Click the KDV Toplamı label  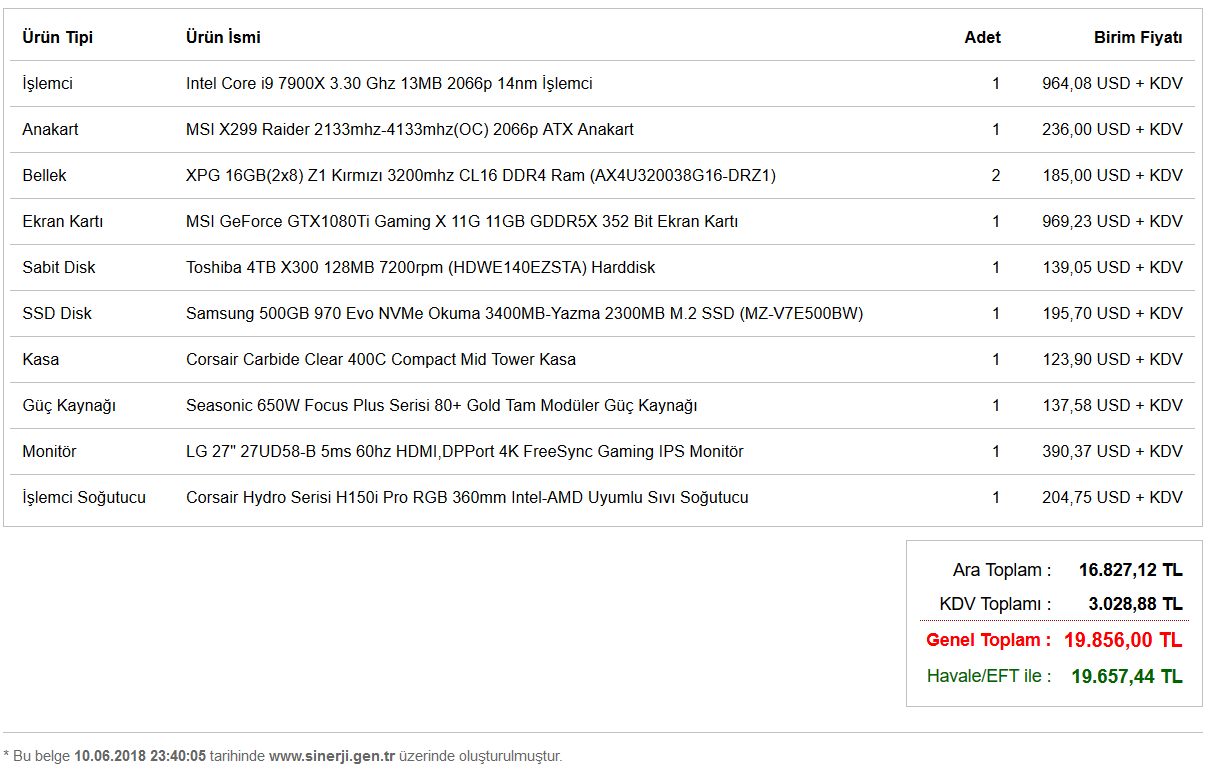coord(995,604)
